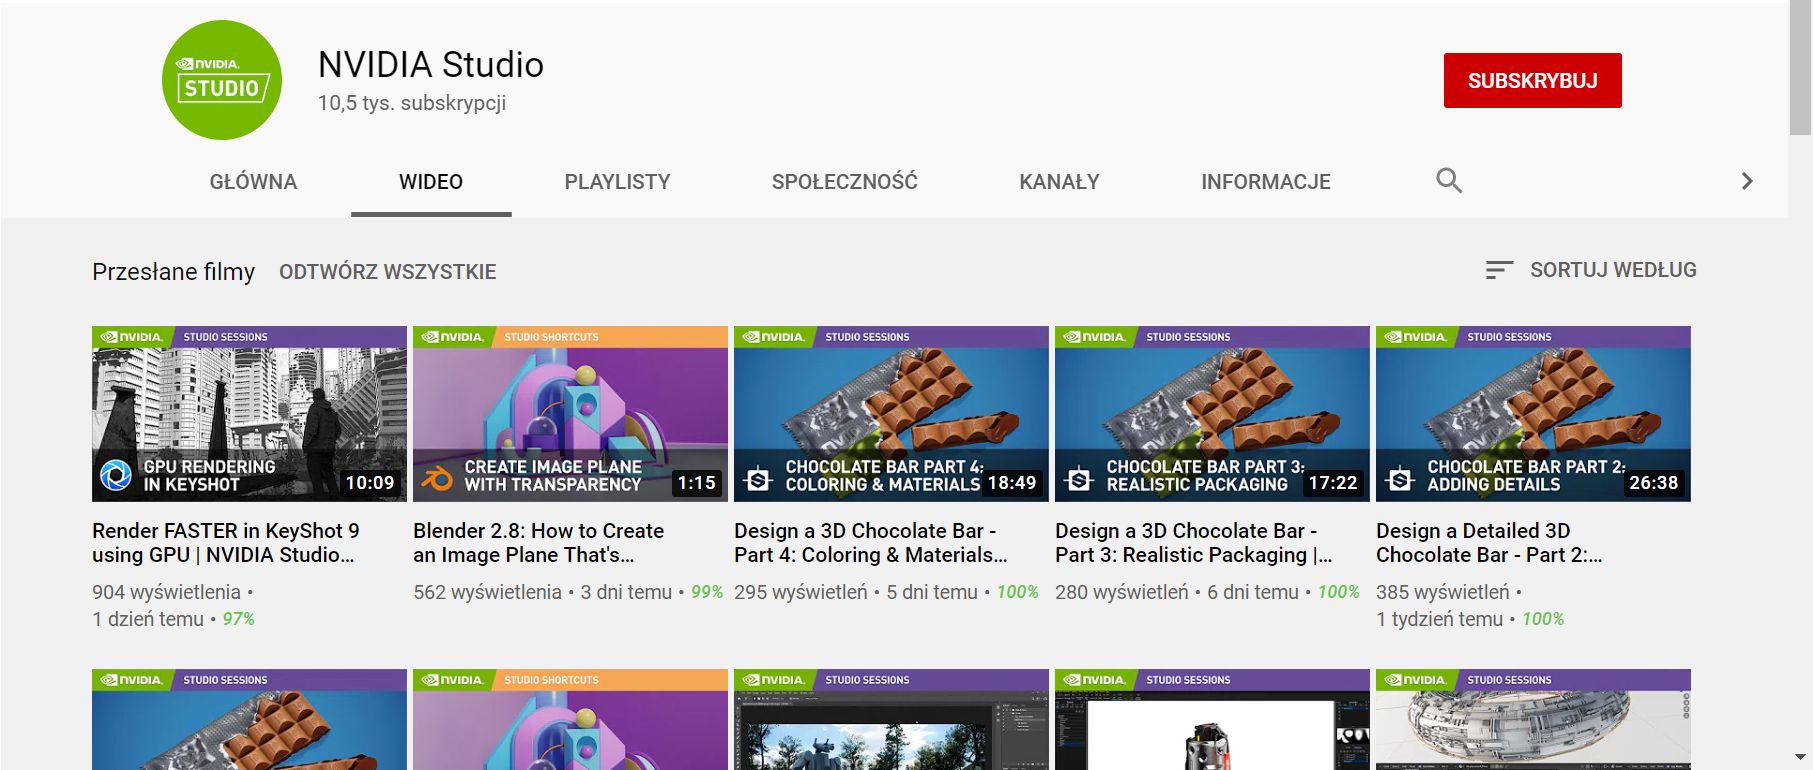Click the KeyShot logo icon on first thumbnail
1813x770 pixels.
click(x=116, y=476)
